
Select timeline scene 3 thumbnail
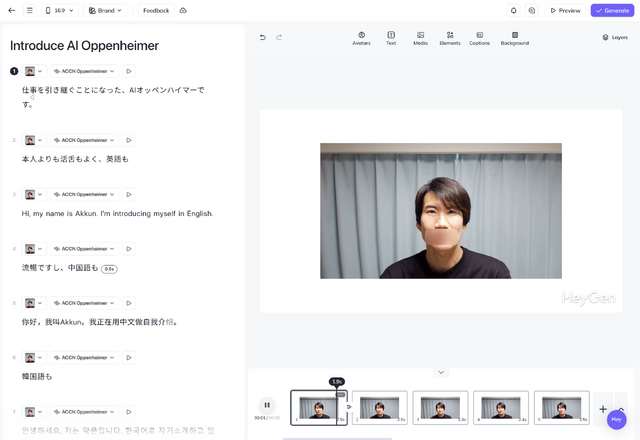[x=440, y=408]
